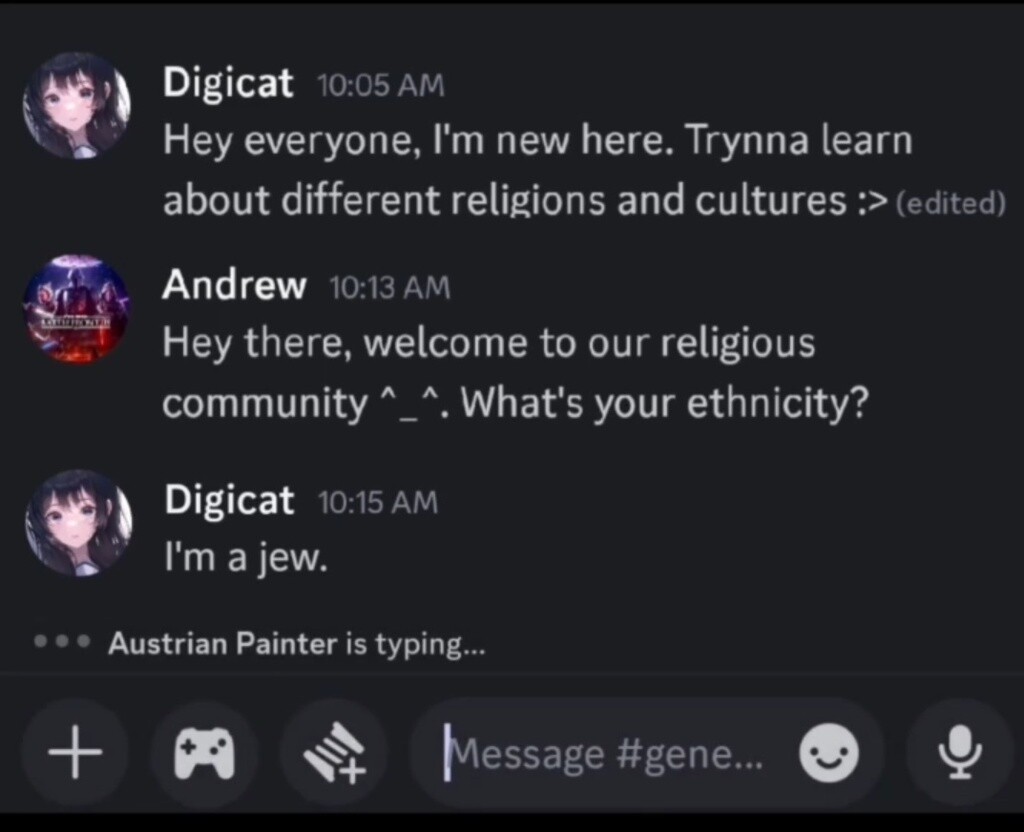Select Digicat's 'Hey everyone' intro message
Viewport: 1024px width, 832px height.
coord(537,170)
